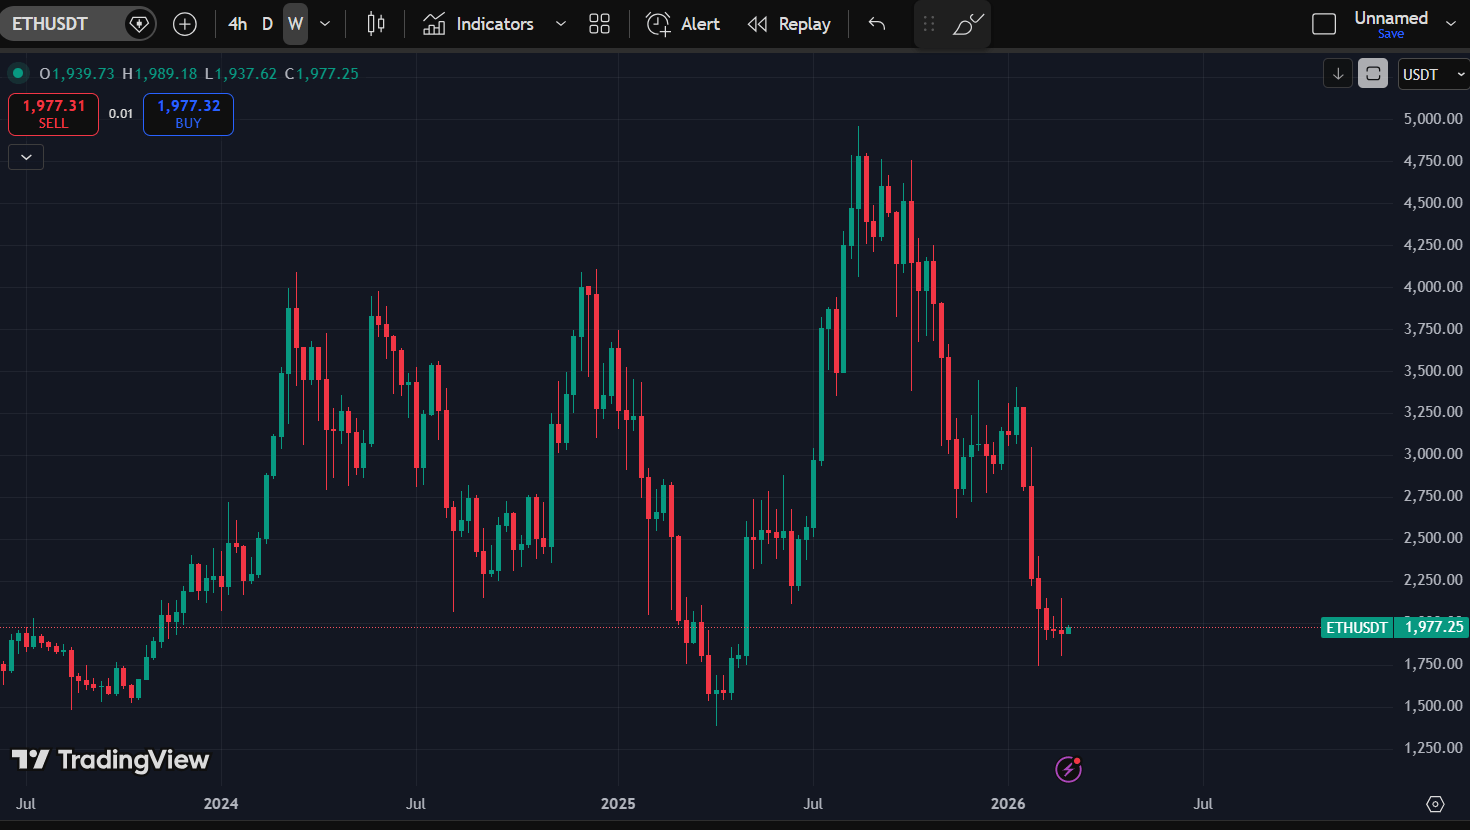Click the 5,000.00 price axis label

[1433, 119]
